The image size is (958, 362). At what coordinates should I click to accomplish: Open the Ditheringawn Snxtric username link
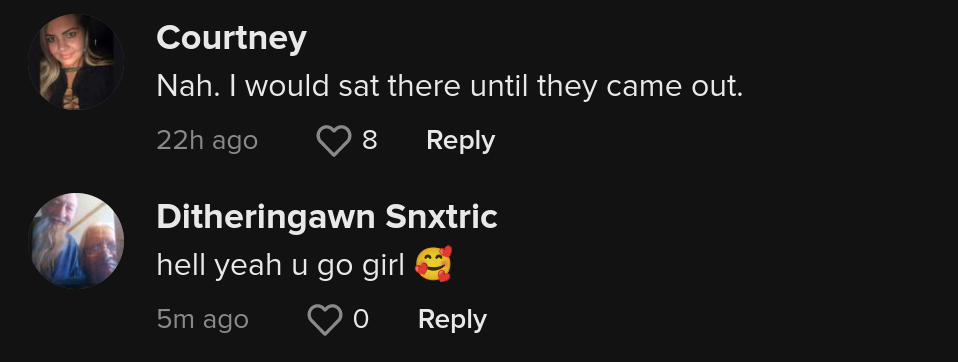tap(327, 217)
